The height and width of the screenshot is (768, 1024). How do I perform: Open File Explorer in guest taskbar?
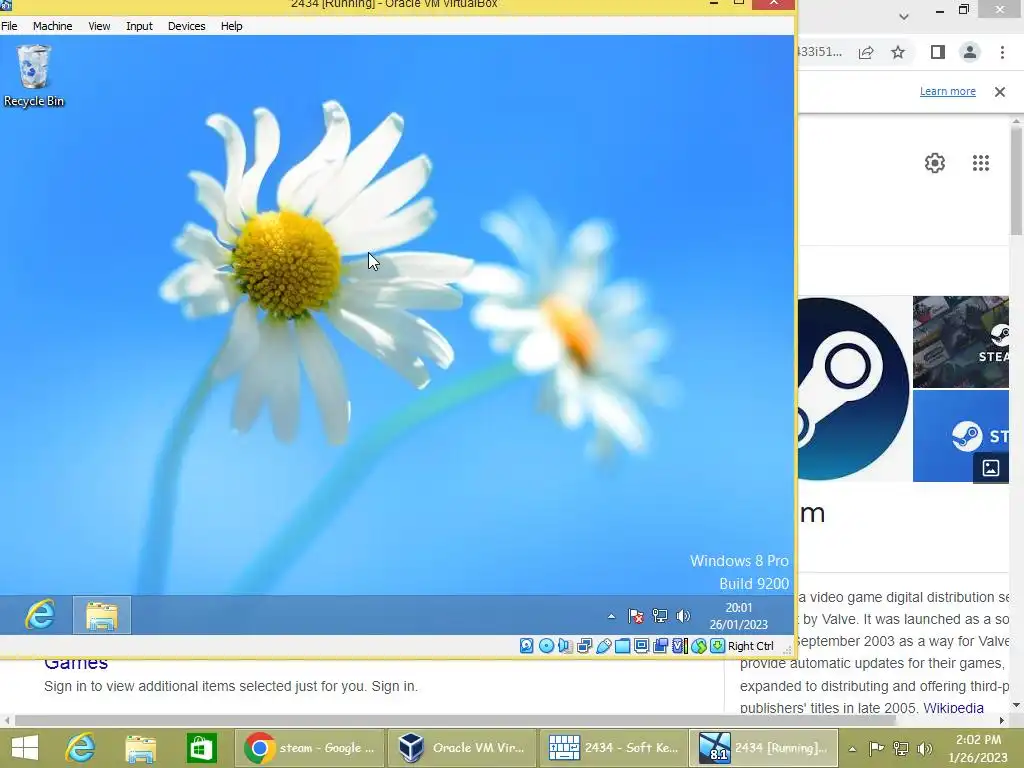pos(102,615)
